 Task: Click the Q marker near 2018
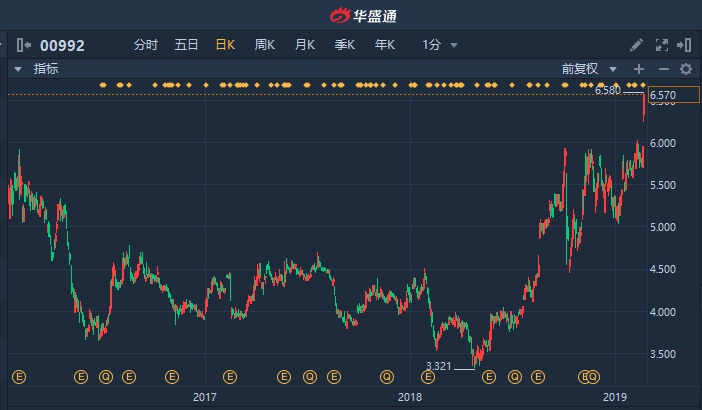tap(386, 377)
